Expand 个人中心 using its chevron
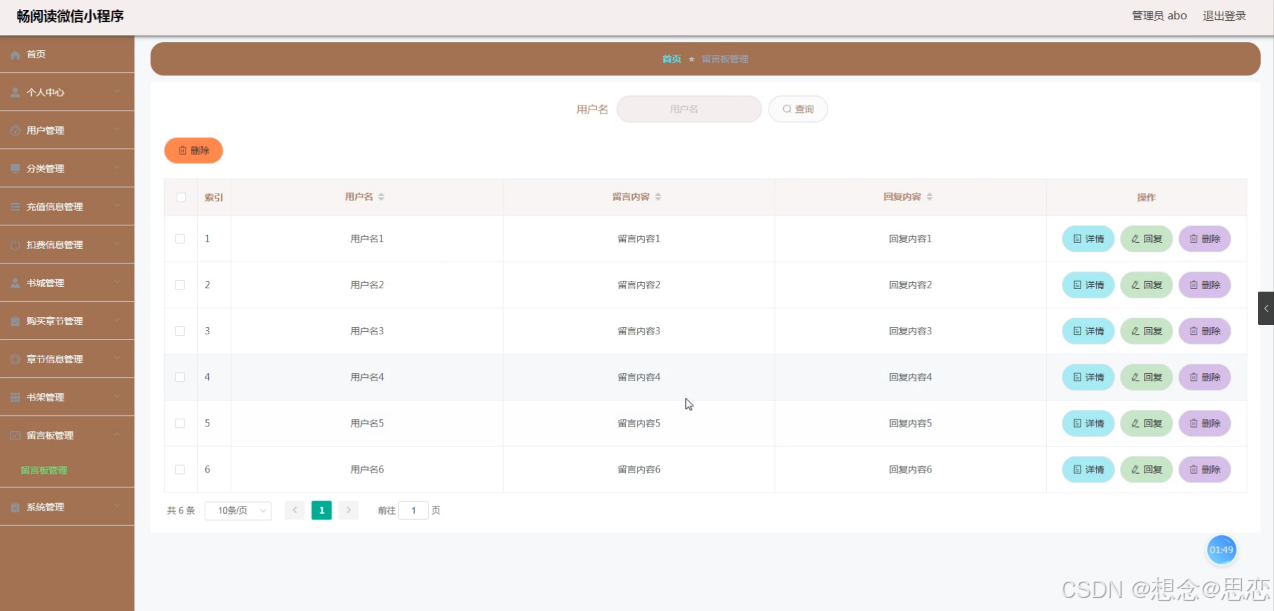The image size is (1274, 611). (x=117, y=92)
